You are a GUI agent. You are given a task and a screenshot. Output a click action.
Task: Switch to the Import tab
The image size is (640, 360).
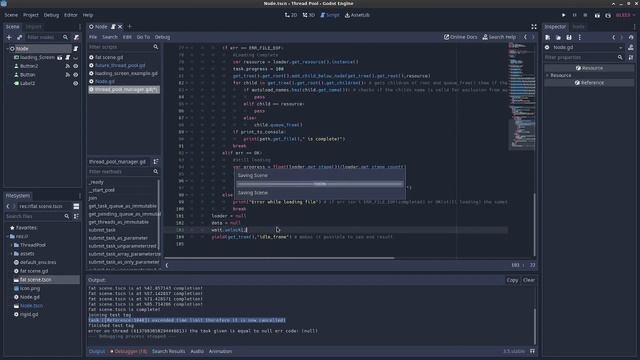(x=33, y=27)
